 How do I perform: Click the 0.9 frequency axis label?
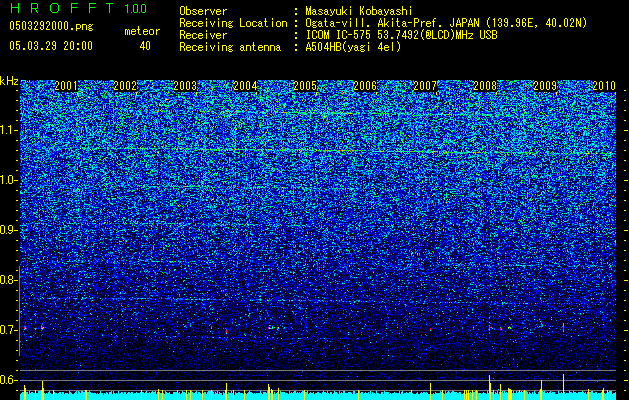pos(9,230)
